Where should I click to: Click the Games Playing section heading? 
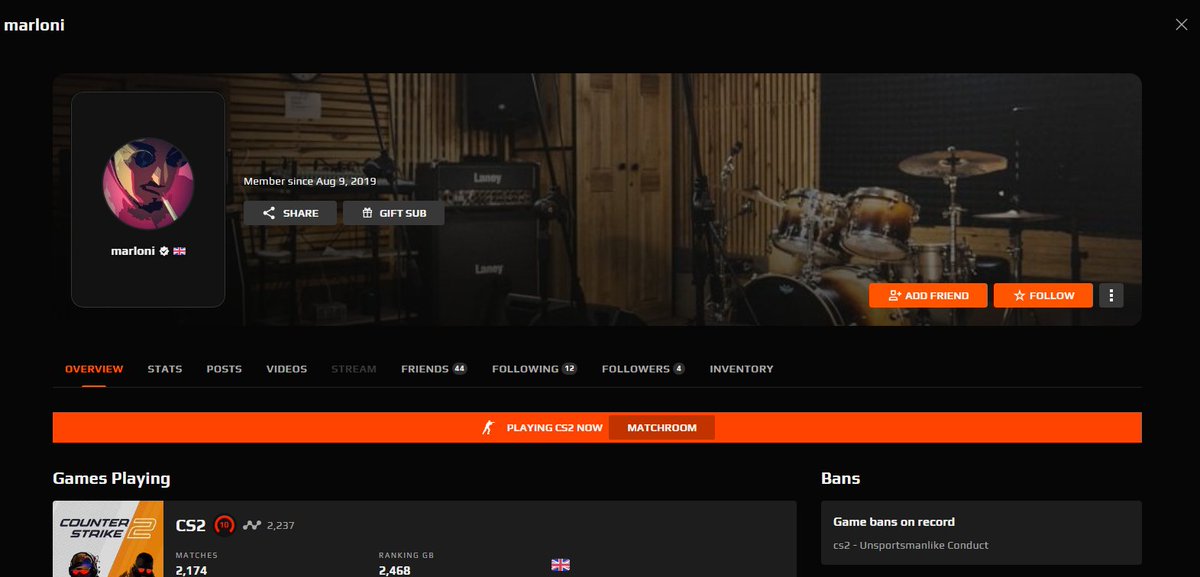coord(111,478)
